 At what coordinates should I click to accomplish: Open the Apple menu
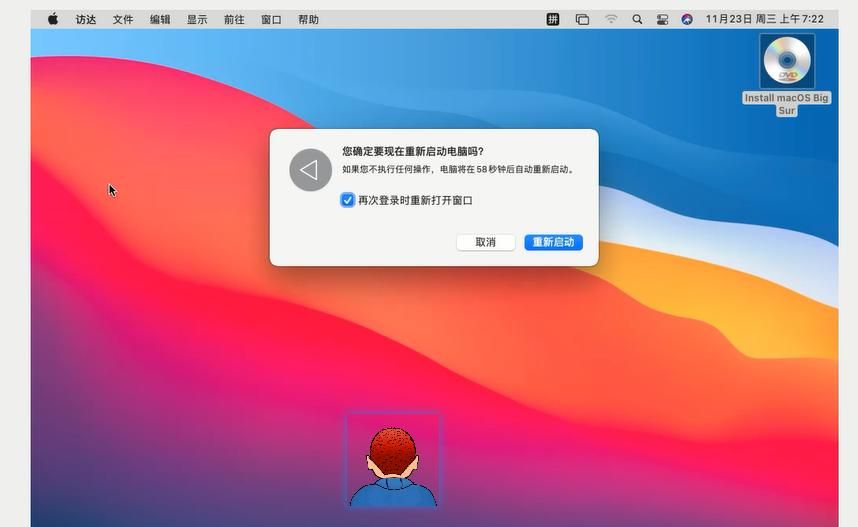(x=53, y=19)
